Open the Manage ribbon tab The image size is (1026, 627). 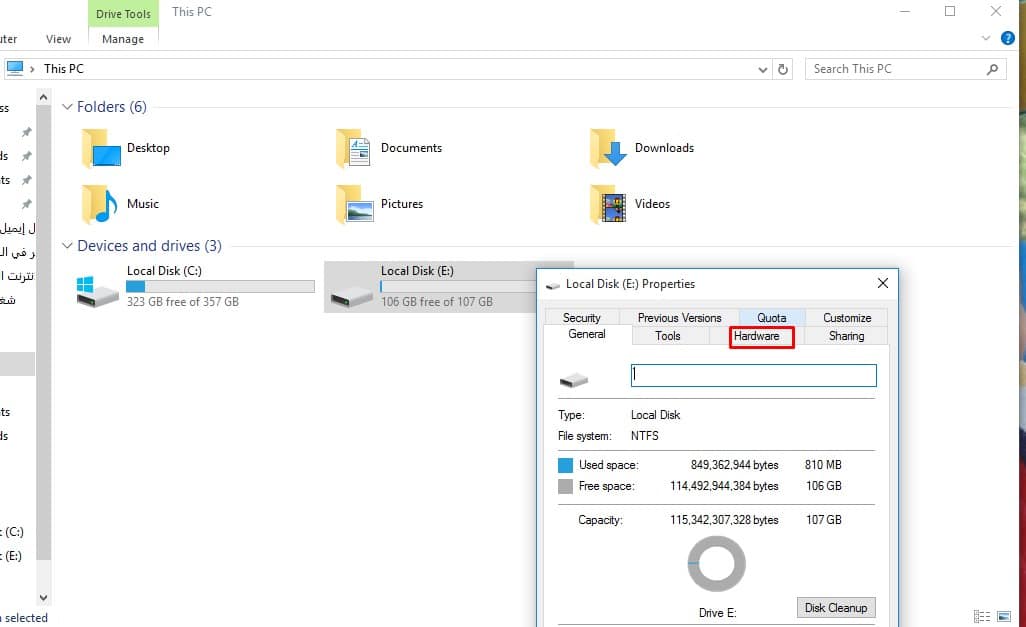coord(122,39)
